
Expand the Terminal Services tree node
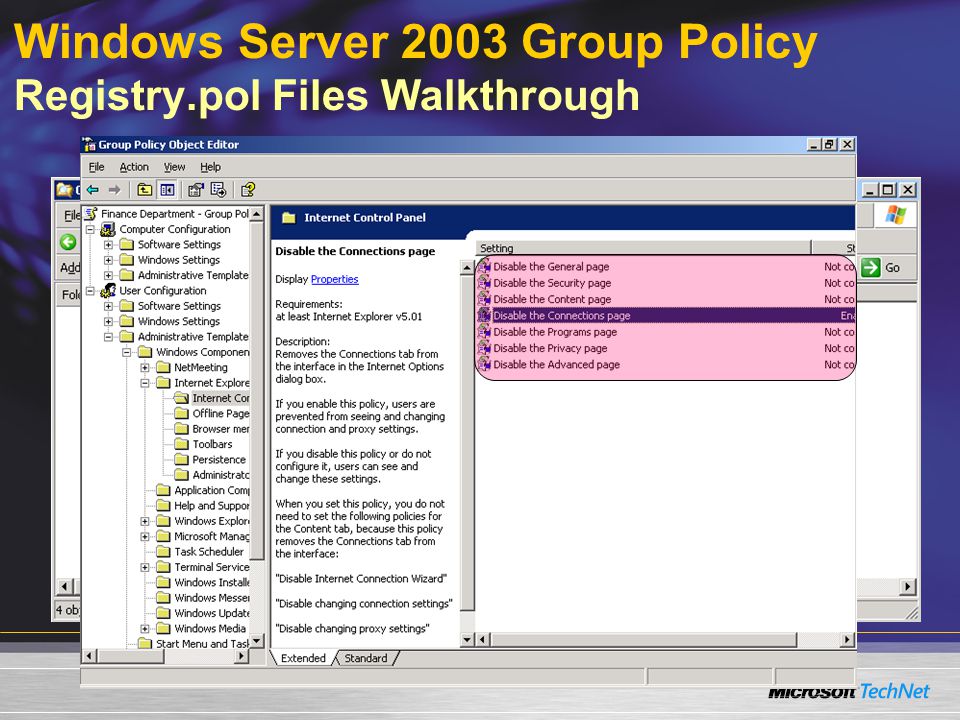(x=145, y=567)
